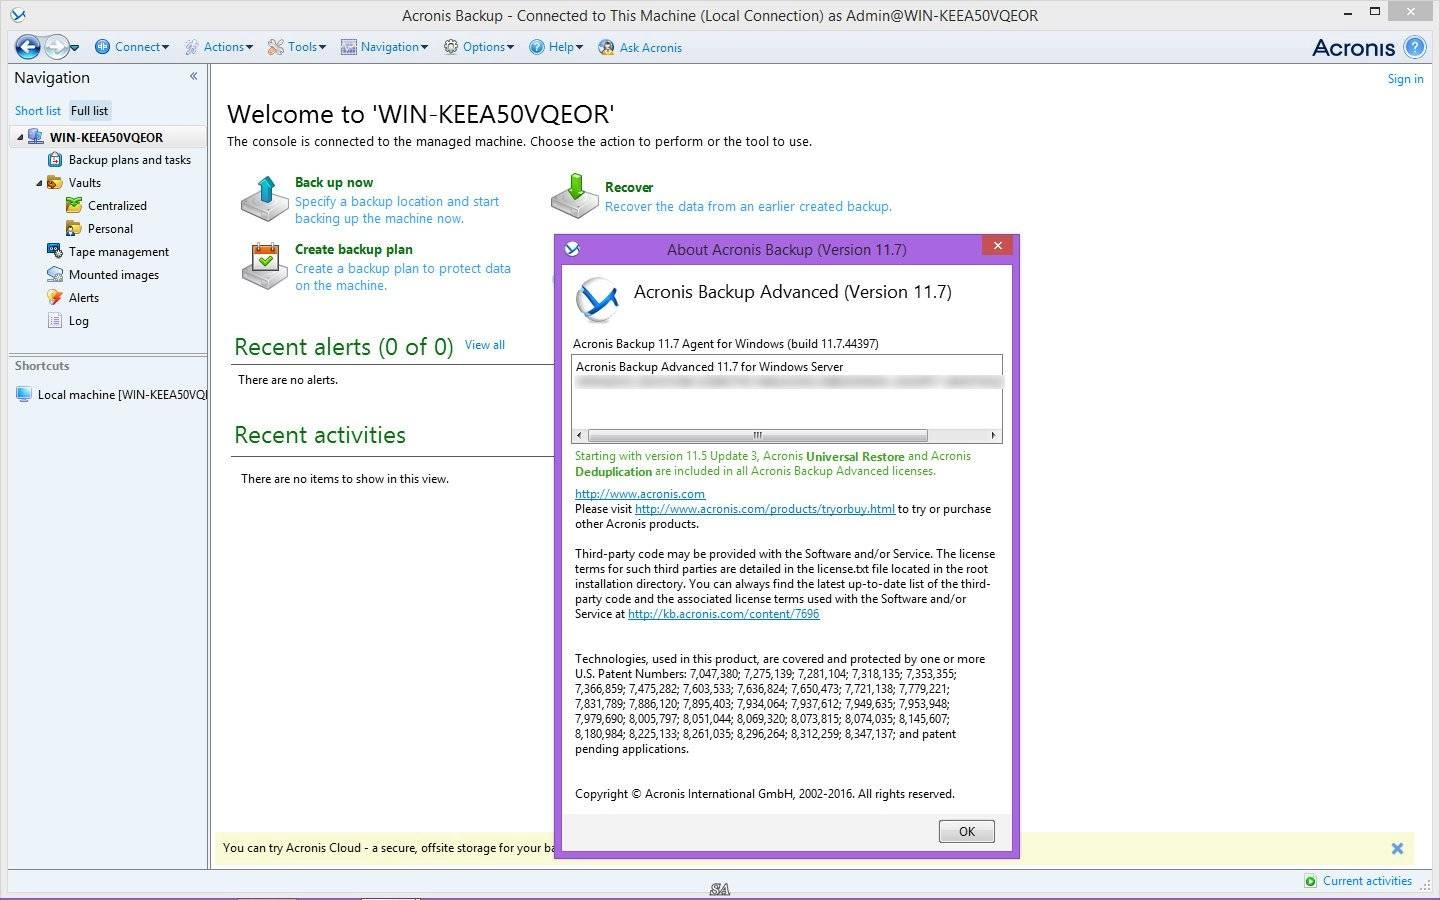This screenshot has height=900, width=1440.
Task: Click the Back up now link
Action: [x=334, y=183]
